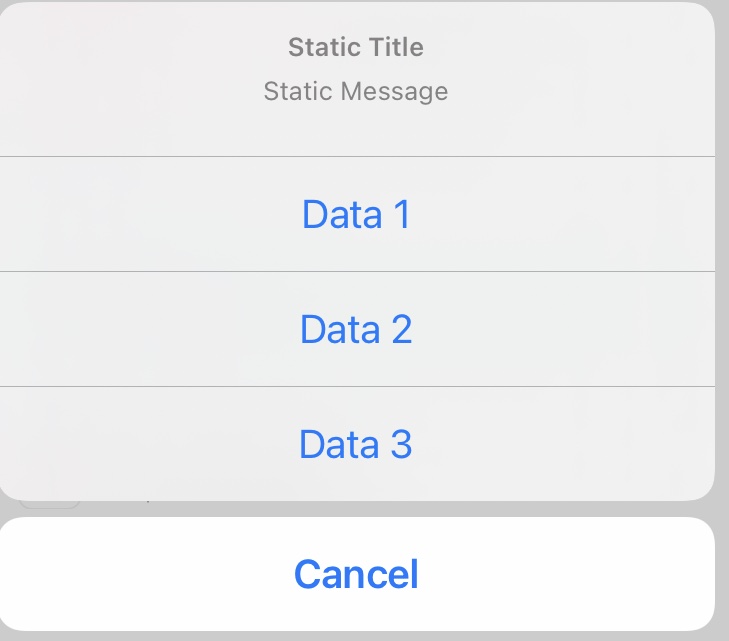This screenshot has width=729, height=641.
Task: Activate the blue Data 2 label
Action: [x=356, y=330]
